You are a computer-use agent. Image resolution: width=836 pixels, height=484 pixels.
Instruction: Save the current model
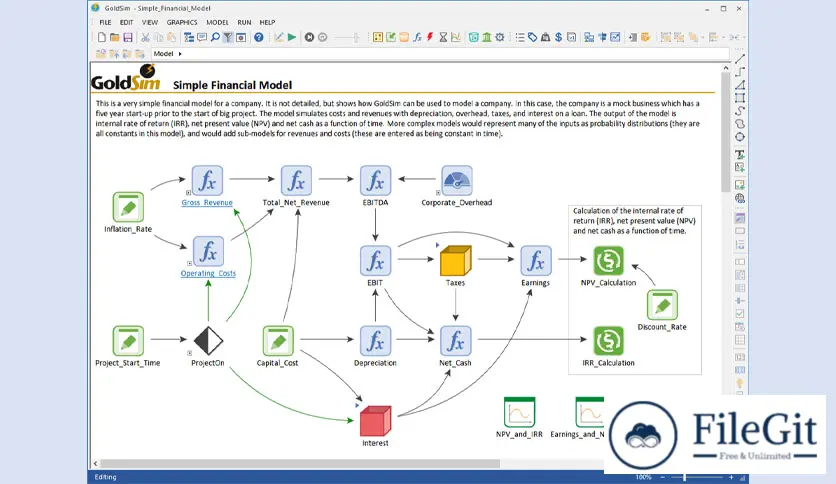point(128,37)
